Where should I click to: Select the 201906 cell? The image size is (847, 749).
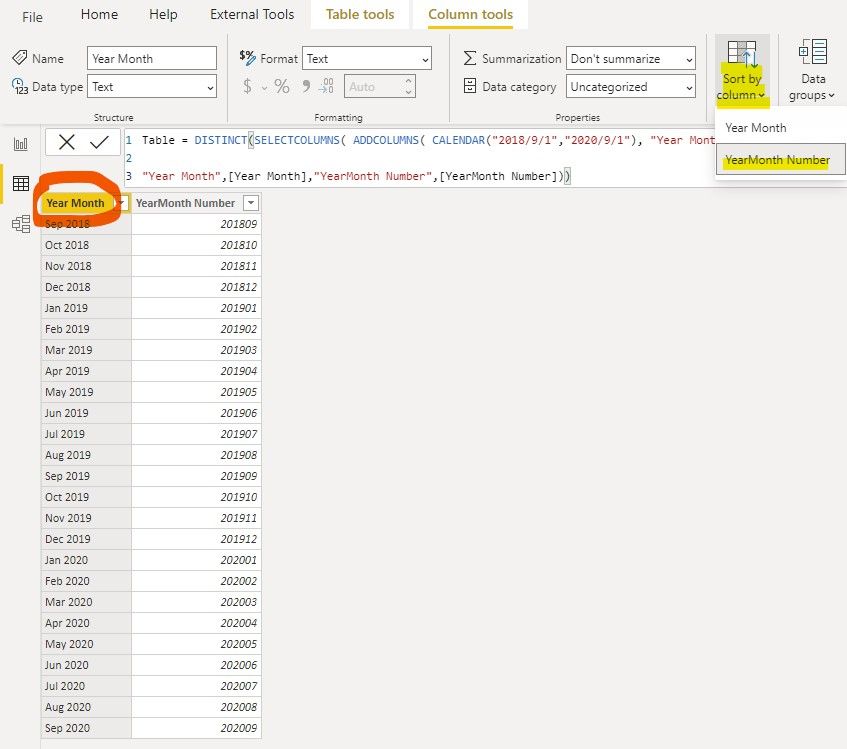[197, 413]
